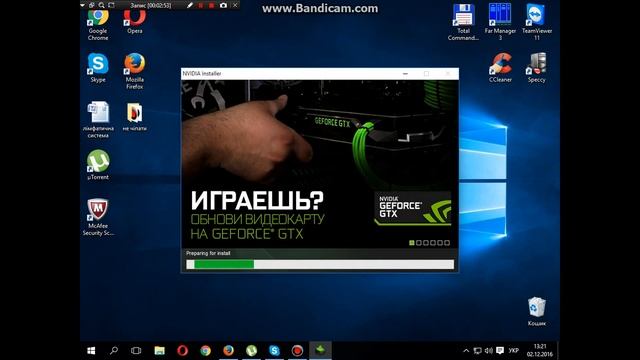
Task: Launch Skype from the desktop
Action: click(x=98, y=68)
